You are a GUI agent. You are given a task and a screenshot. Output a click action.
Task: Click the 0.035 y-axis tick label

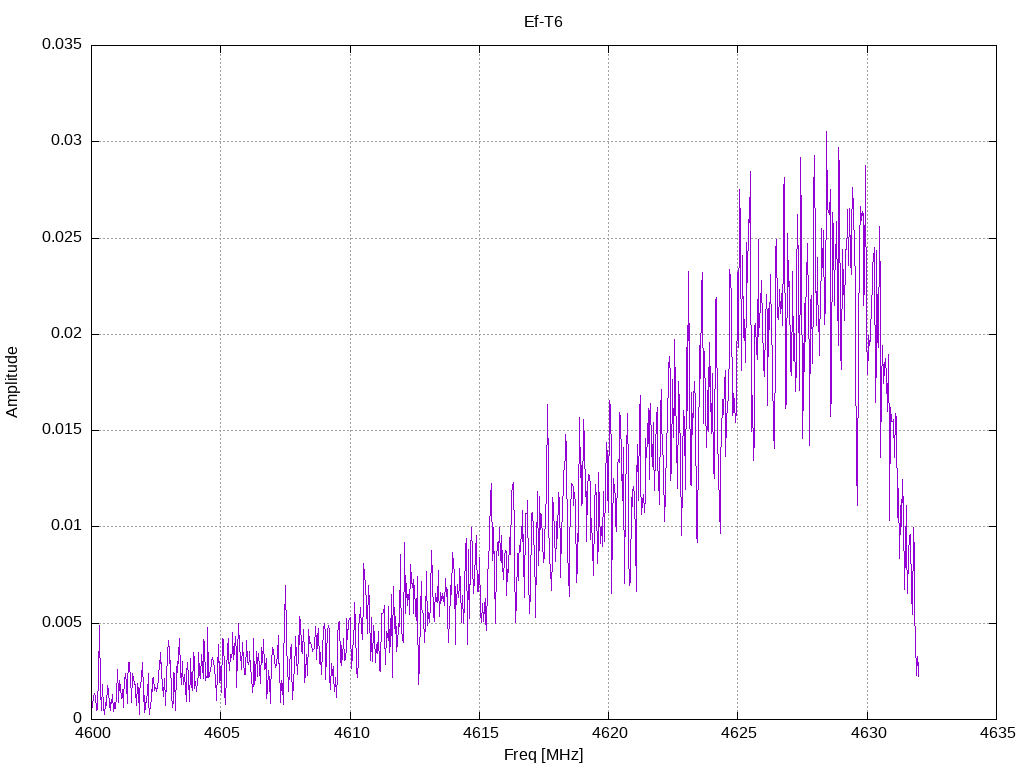[62, 44]
